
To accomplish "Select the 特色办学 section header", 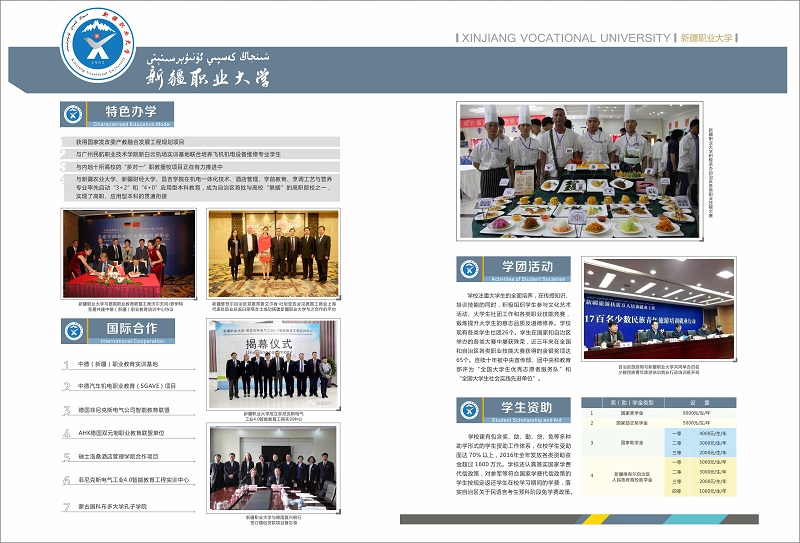I will click(x=132, y=113).
